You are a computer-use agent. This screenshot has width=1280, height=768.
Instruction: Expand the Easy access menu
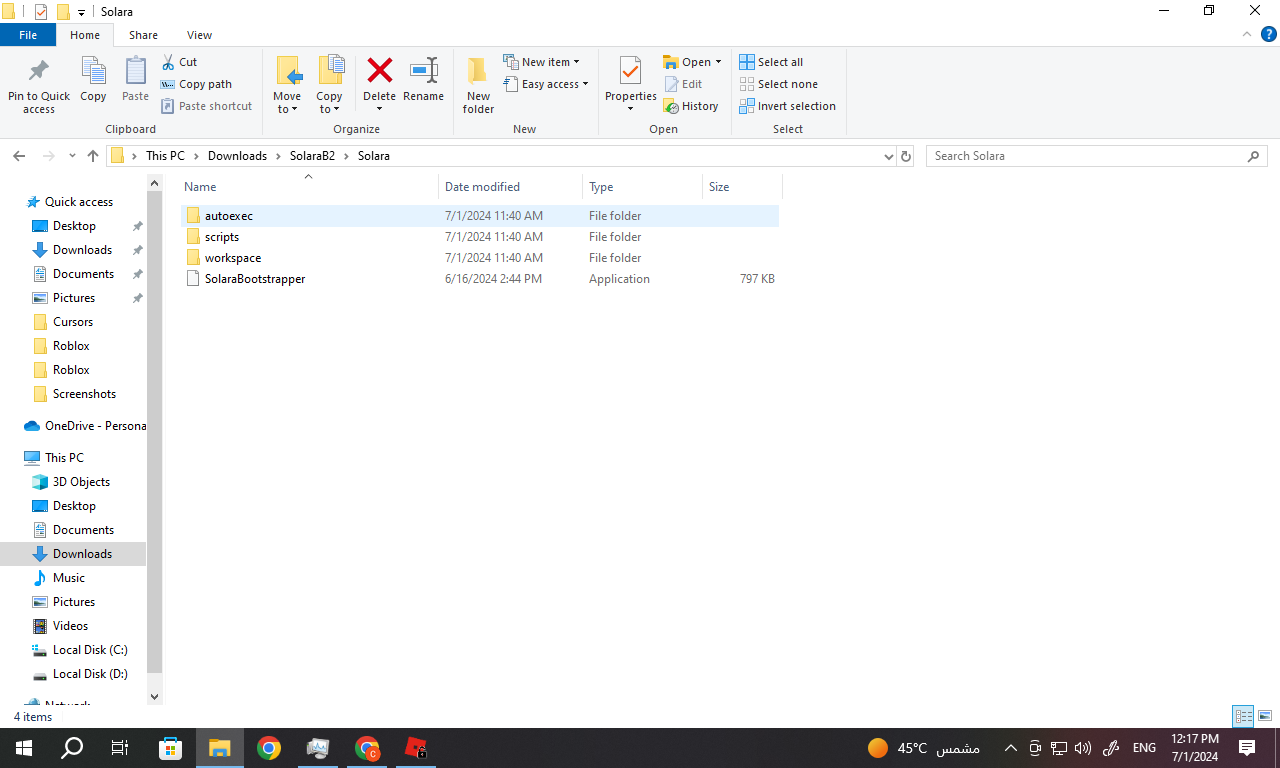546,84
